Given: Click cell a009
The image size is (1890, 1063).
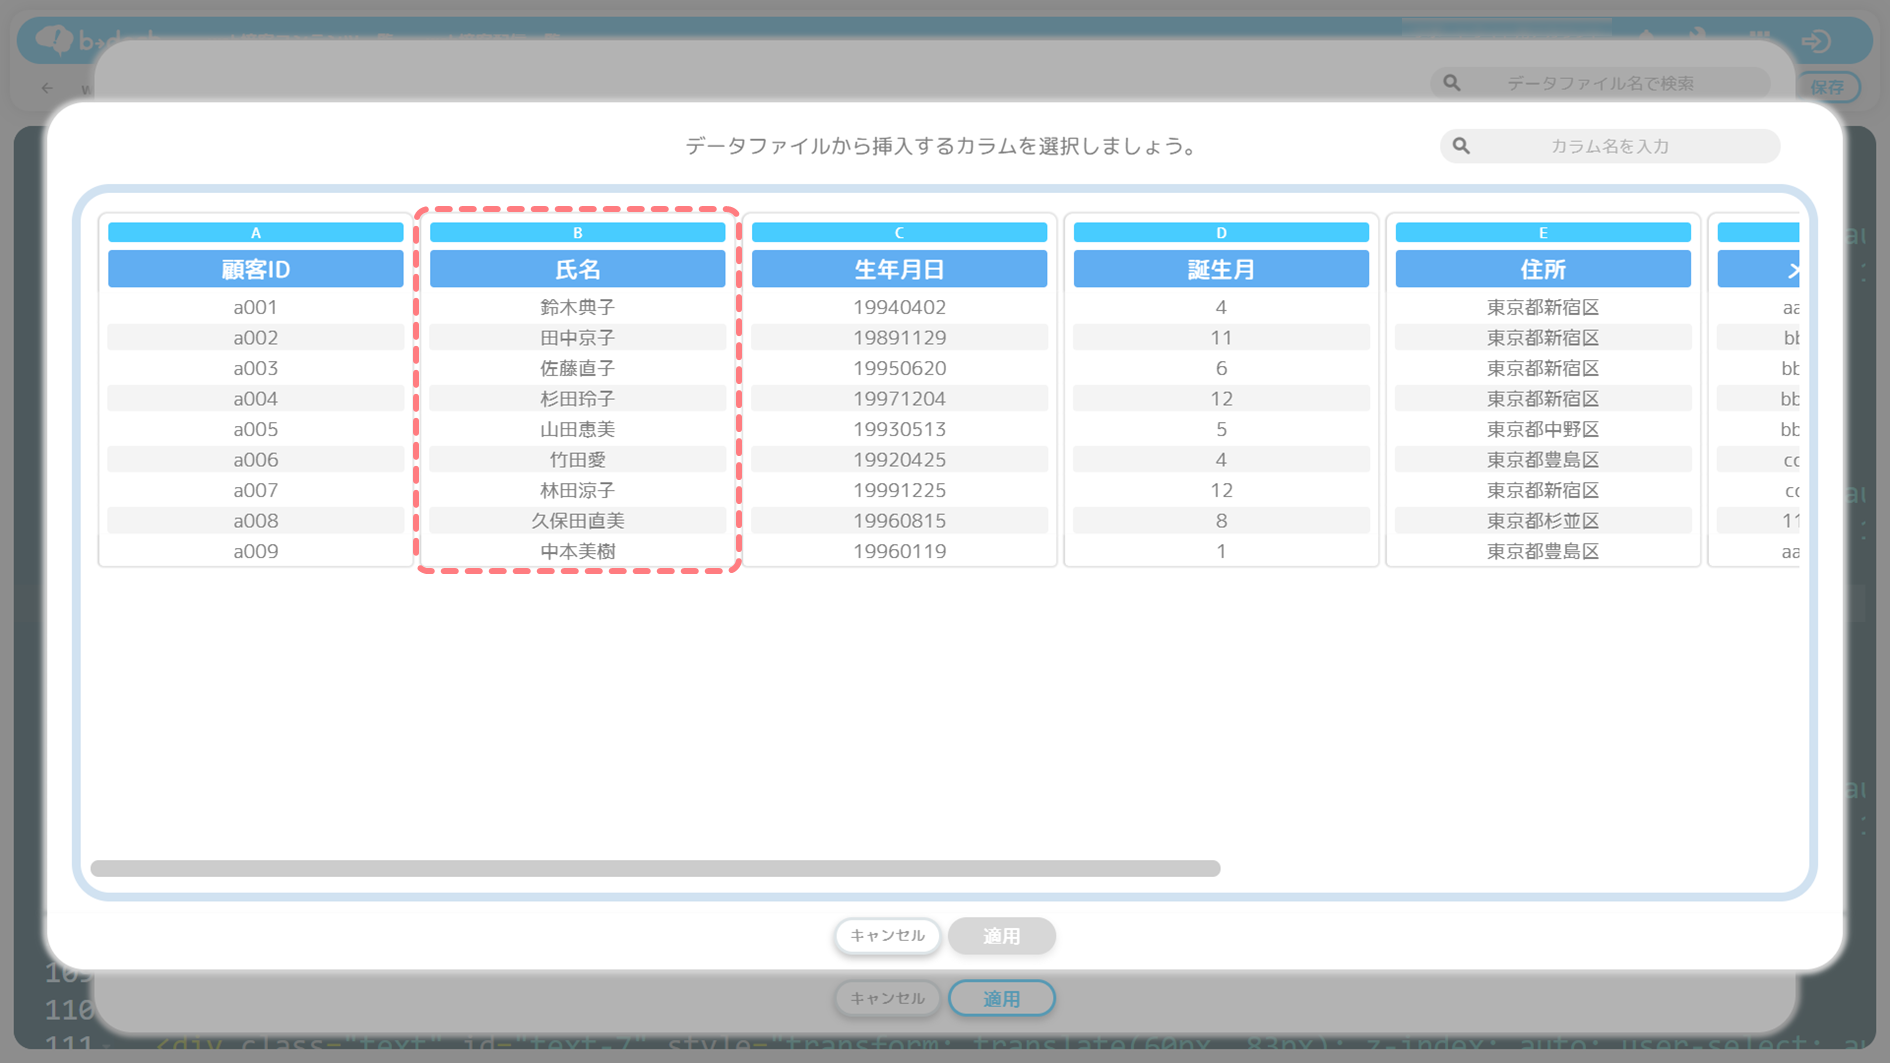Looking at the screenshot, I should tap(256, 551).
